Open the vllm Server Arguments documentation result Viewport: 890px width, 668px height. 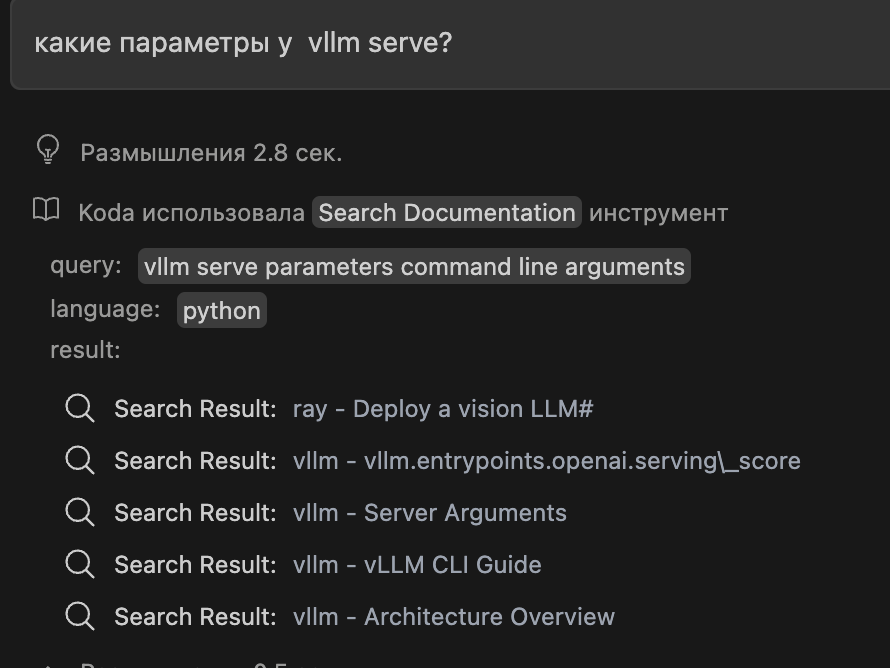429,512
